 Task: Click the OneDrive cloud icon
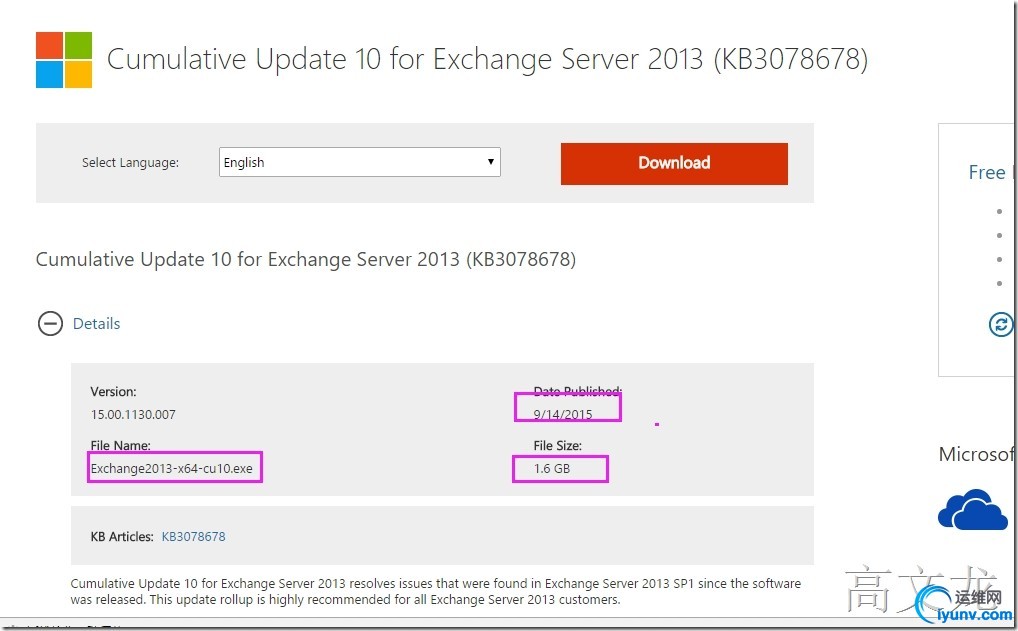click(x=972, y=510)
